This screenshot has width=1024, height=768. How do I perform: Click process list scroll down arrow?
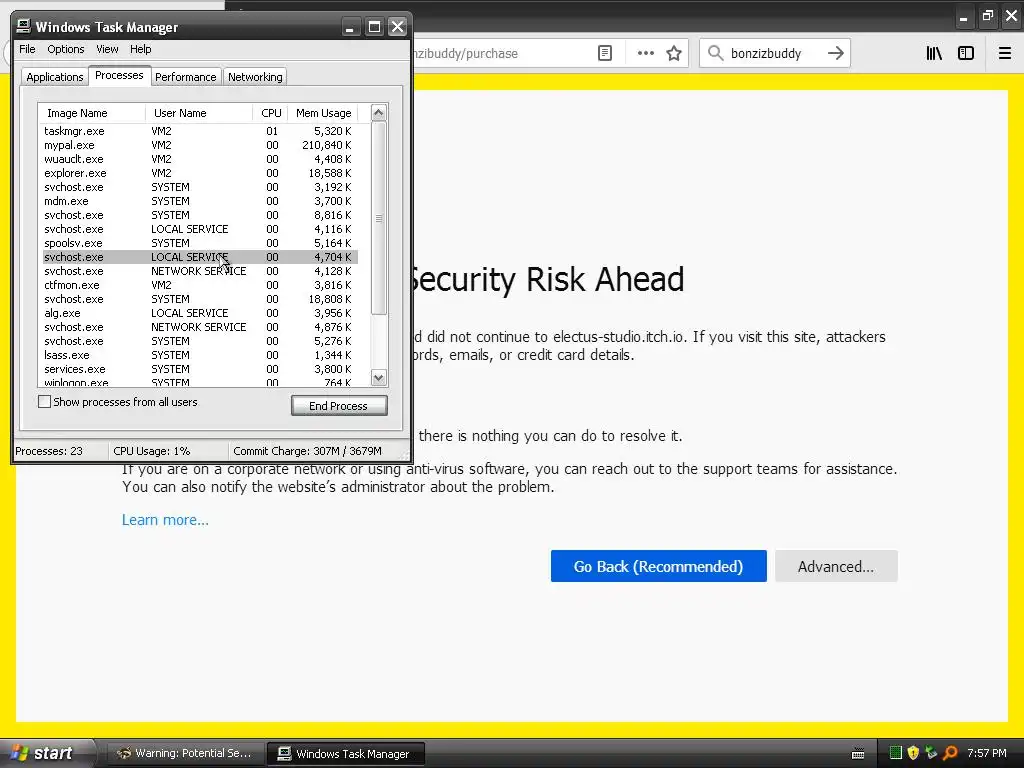click(379, 377)
